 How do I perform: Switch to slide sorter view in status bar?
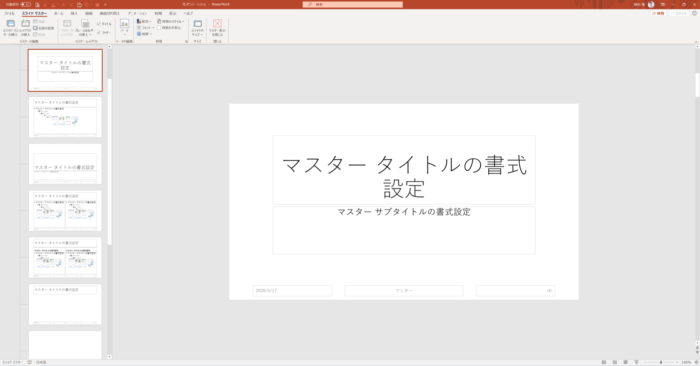(615, 362)
